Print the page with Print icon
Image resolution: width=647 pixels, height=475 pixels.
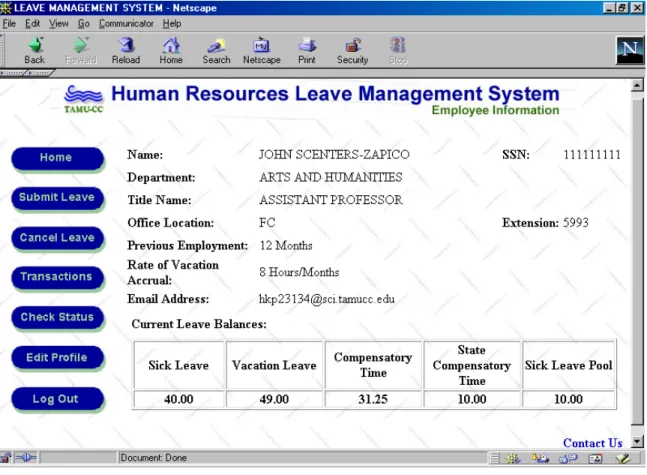coord(307,51)
